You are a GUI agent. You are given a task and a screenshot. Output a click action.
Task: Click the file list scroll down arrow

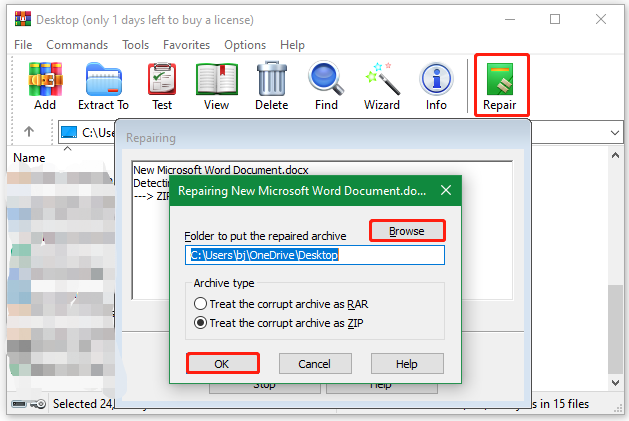615,383
